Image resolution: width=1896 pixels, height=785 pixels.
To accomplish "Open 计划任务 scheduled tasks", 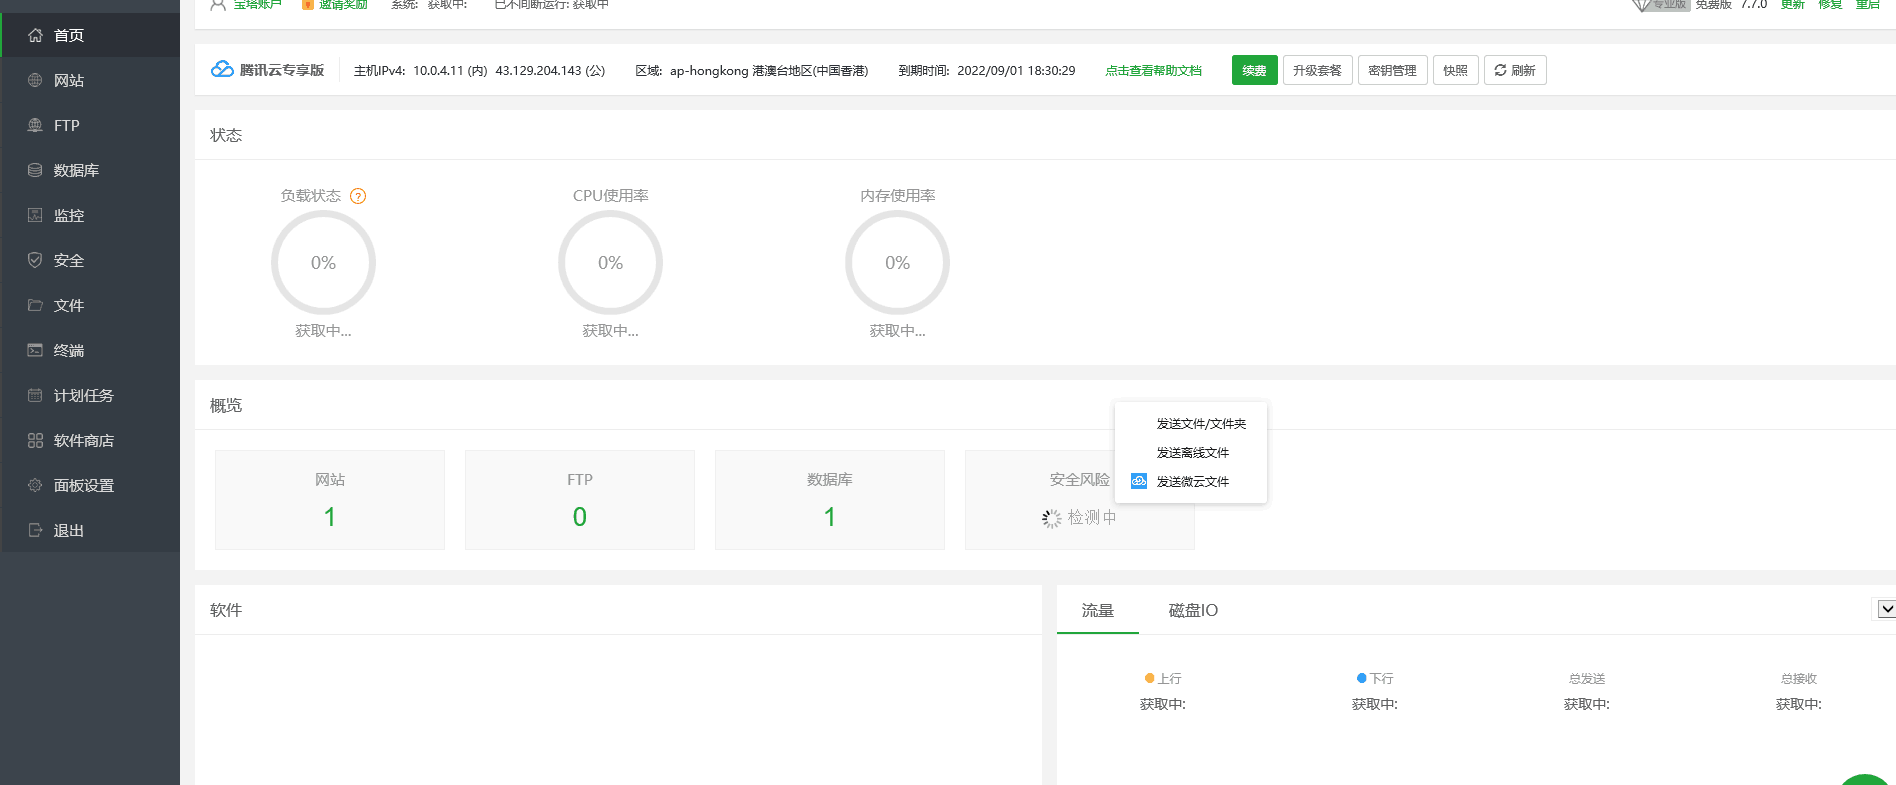I will [x=90, y=395].
